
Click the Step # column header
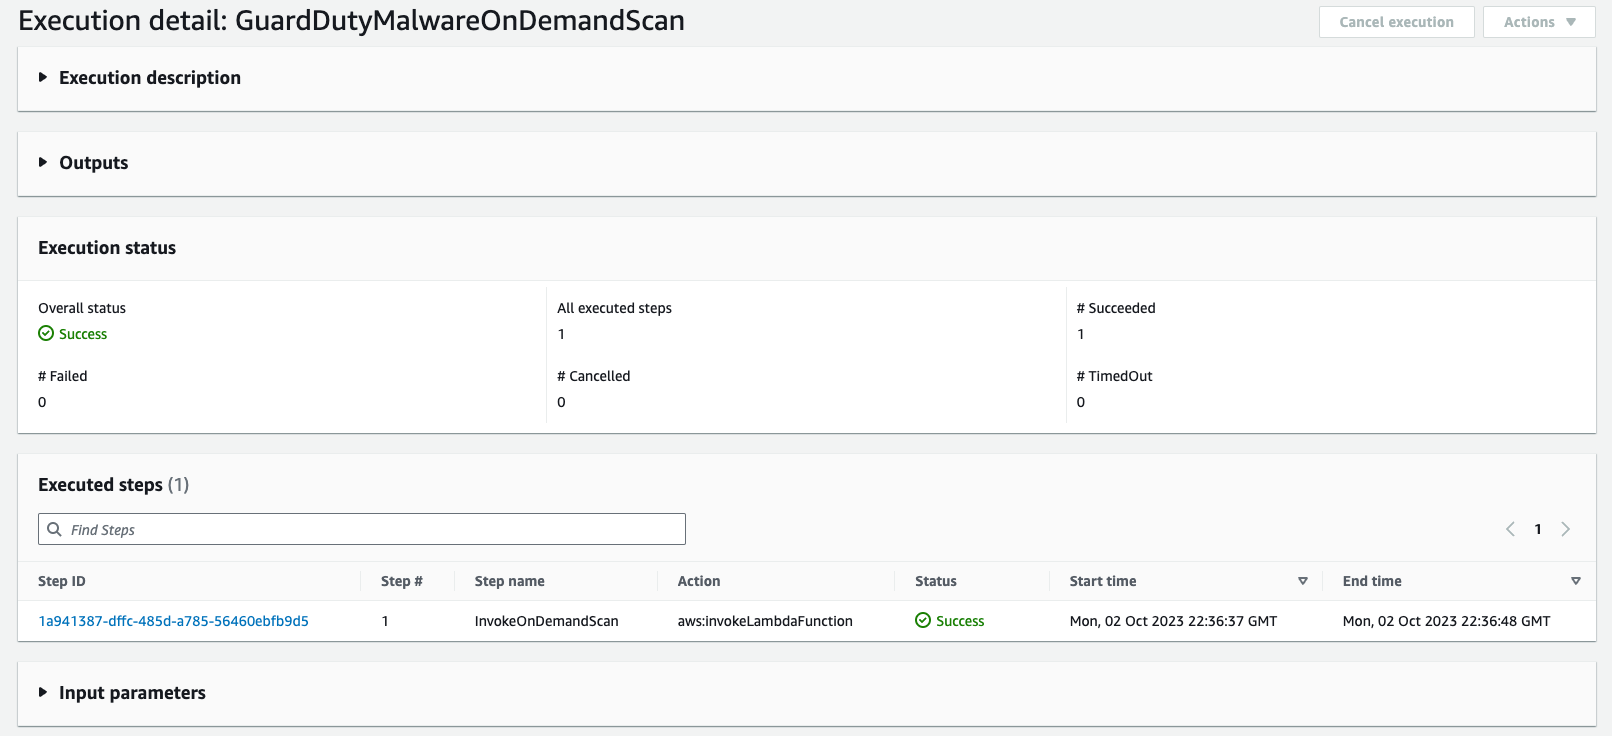tap(402, 581)
